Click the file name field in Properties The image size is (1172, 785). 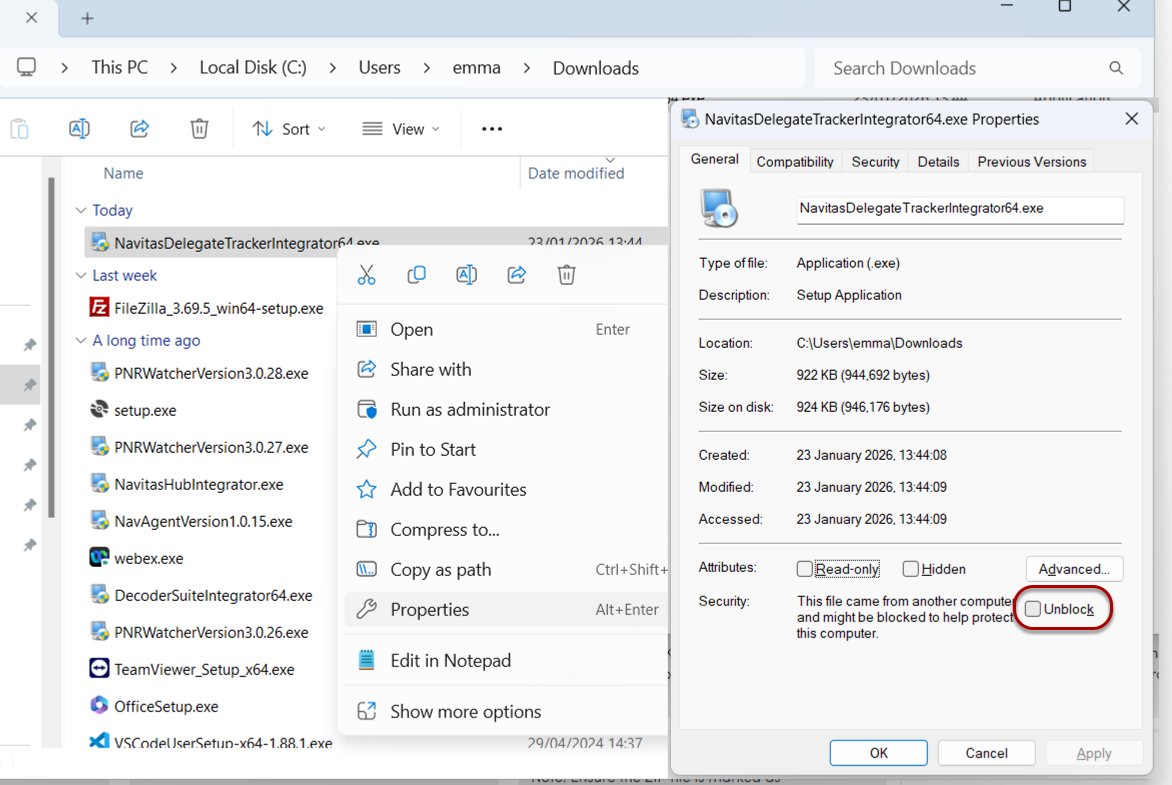(x=960, y=209)
